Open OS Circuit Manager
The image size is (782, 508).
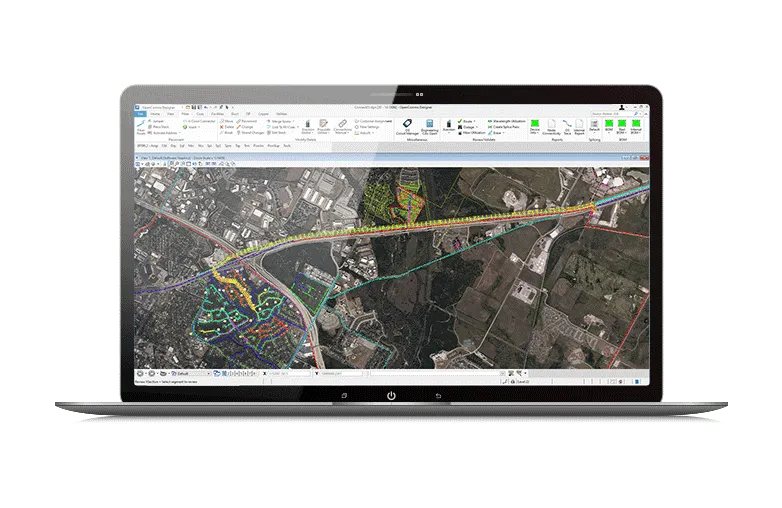click(406, 125)
